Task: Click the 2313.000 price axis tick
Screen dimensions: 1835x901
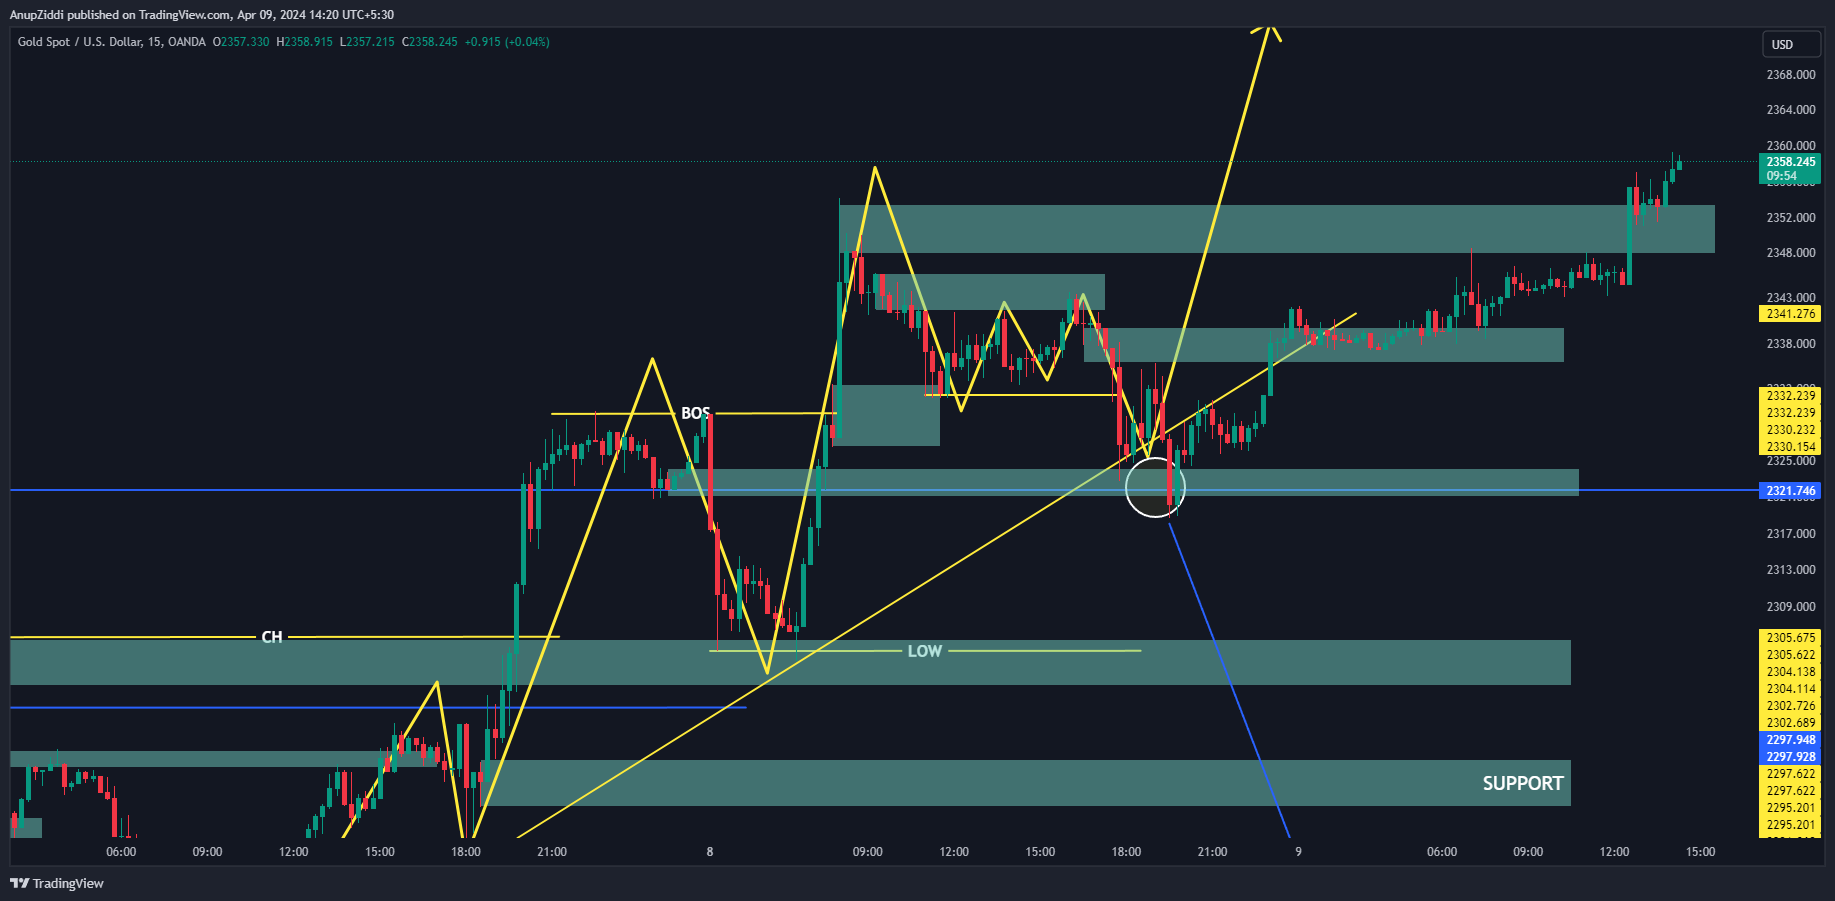Action: (1790, 570)
